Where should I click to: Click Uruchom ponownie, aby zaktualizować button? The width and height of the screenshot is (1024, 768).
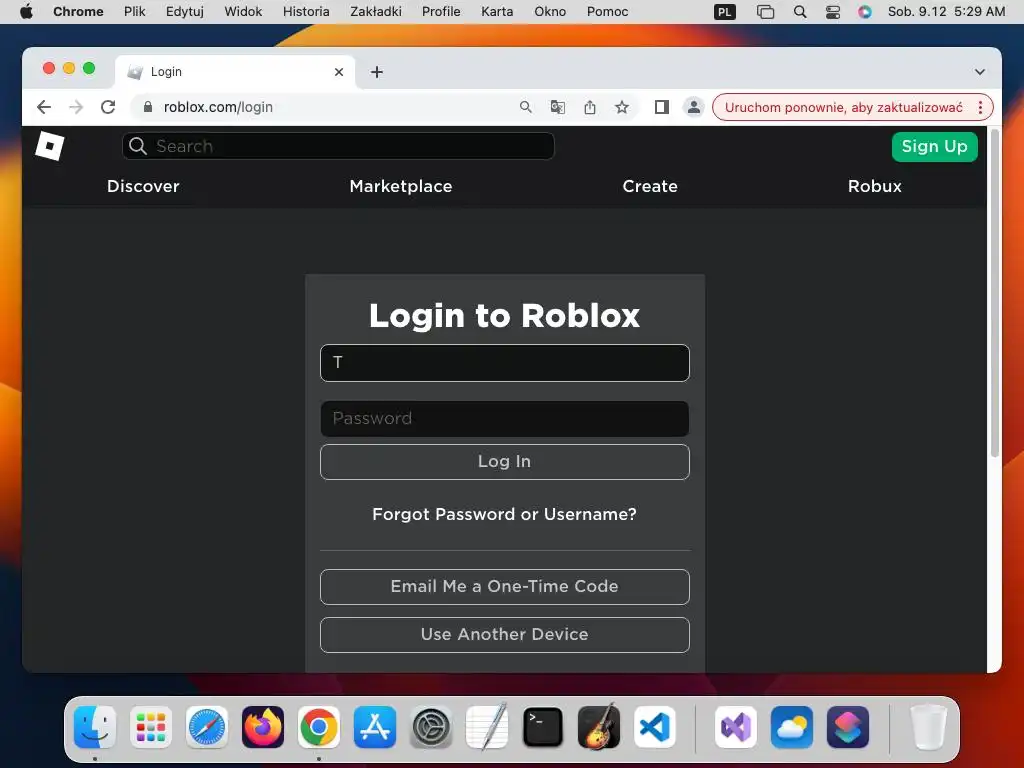point(843,107)
